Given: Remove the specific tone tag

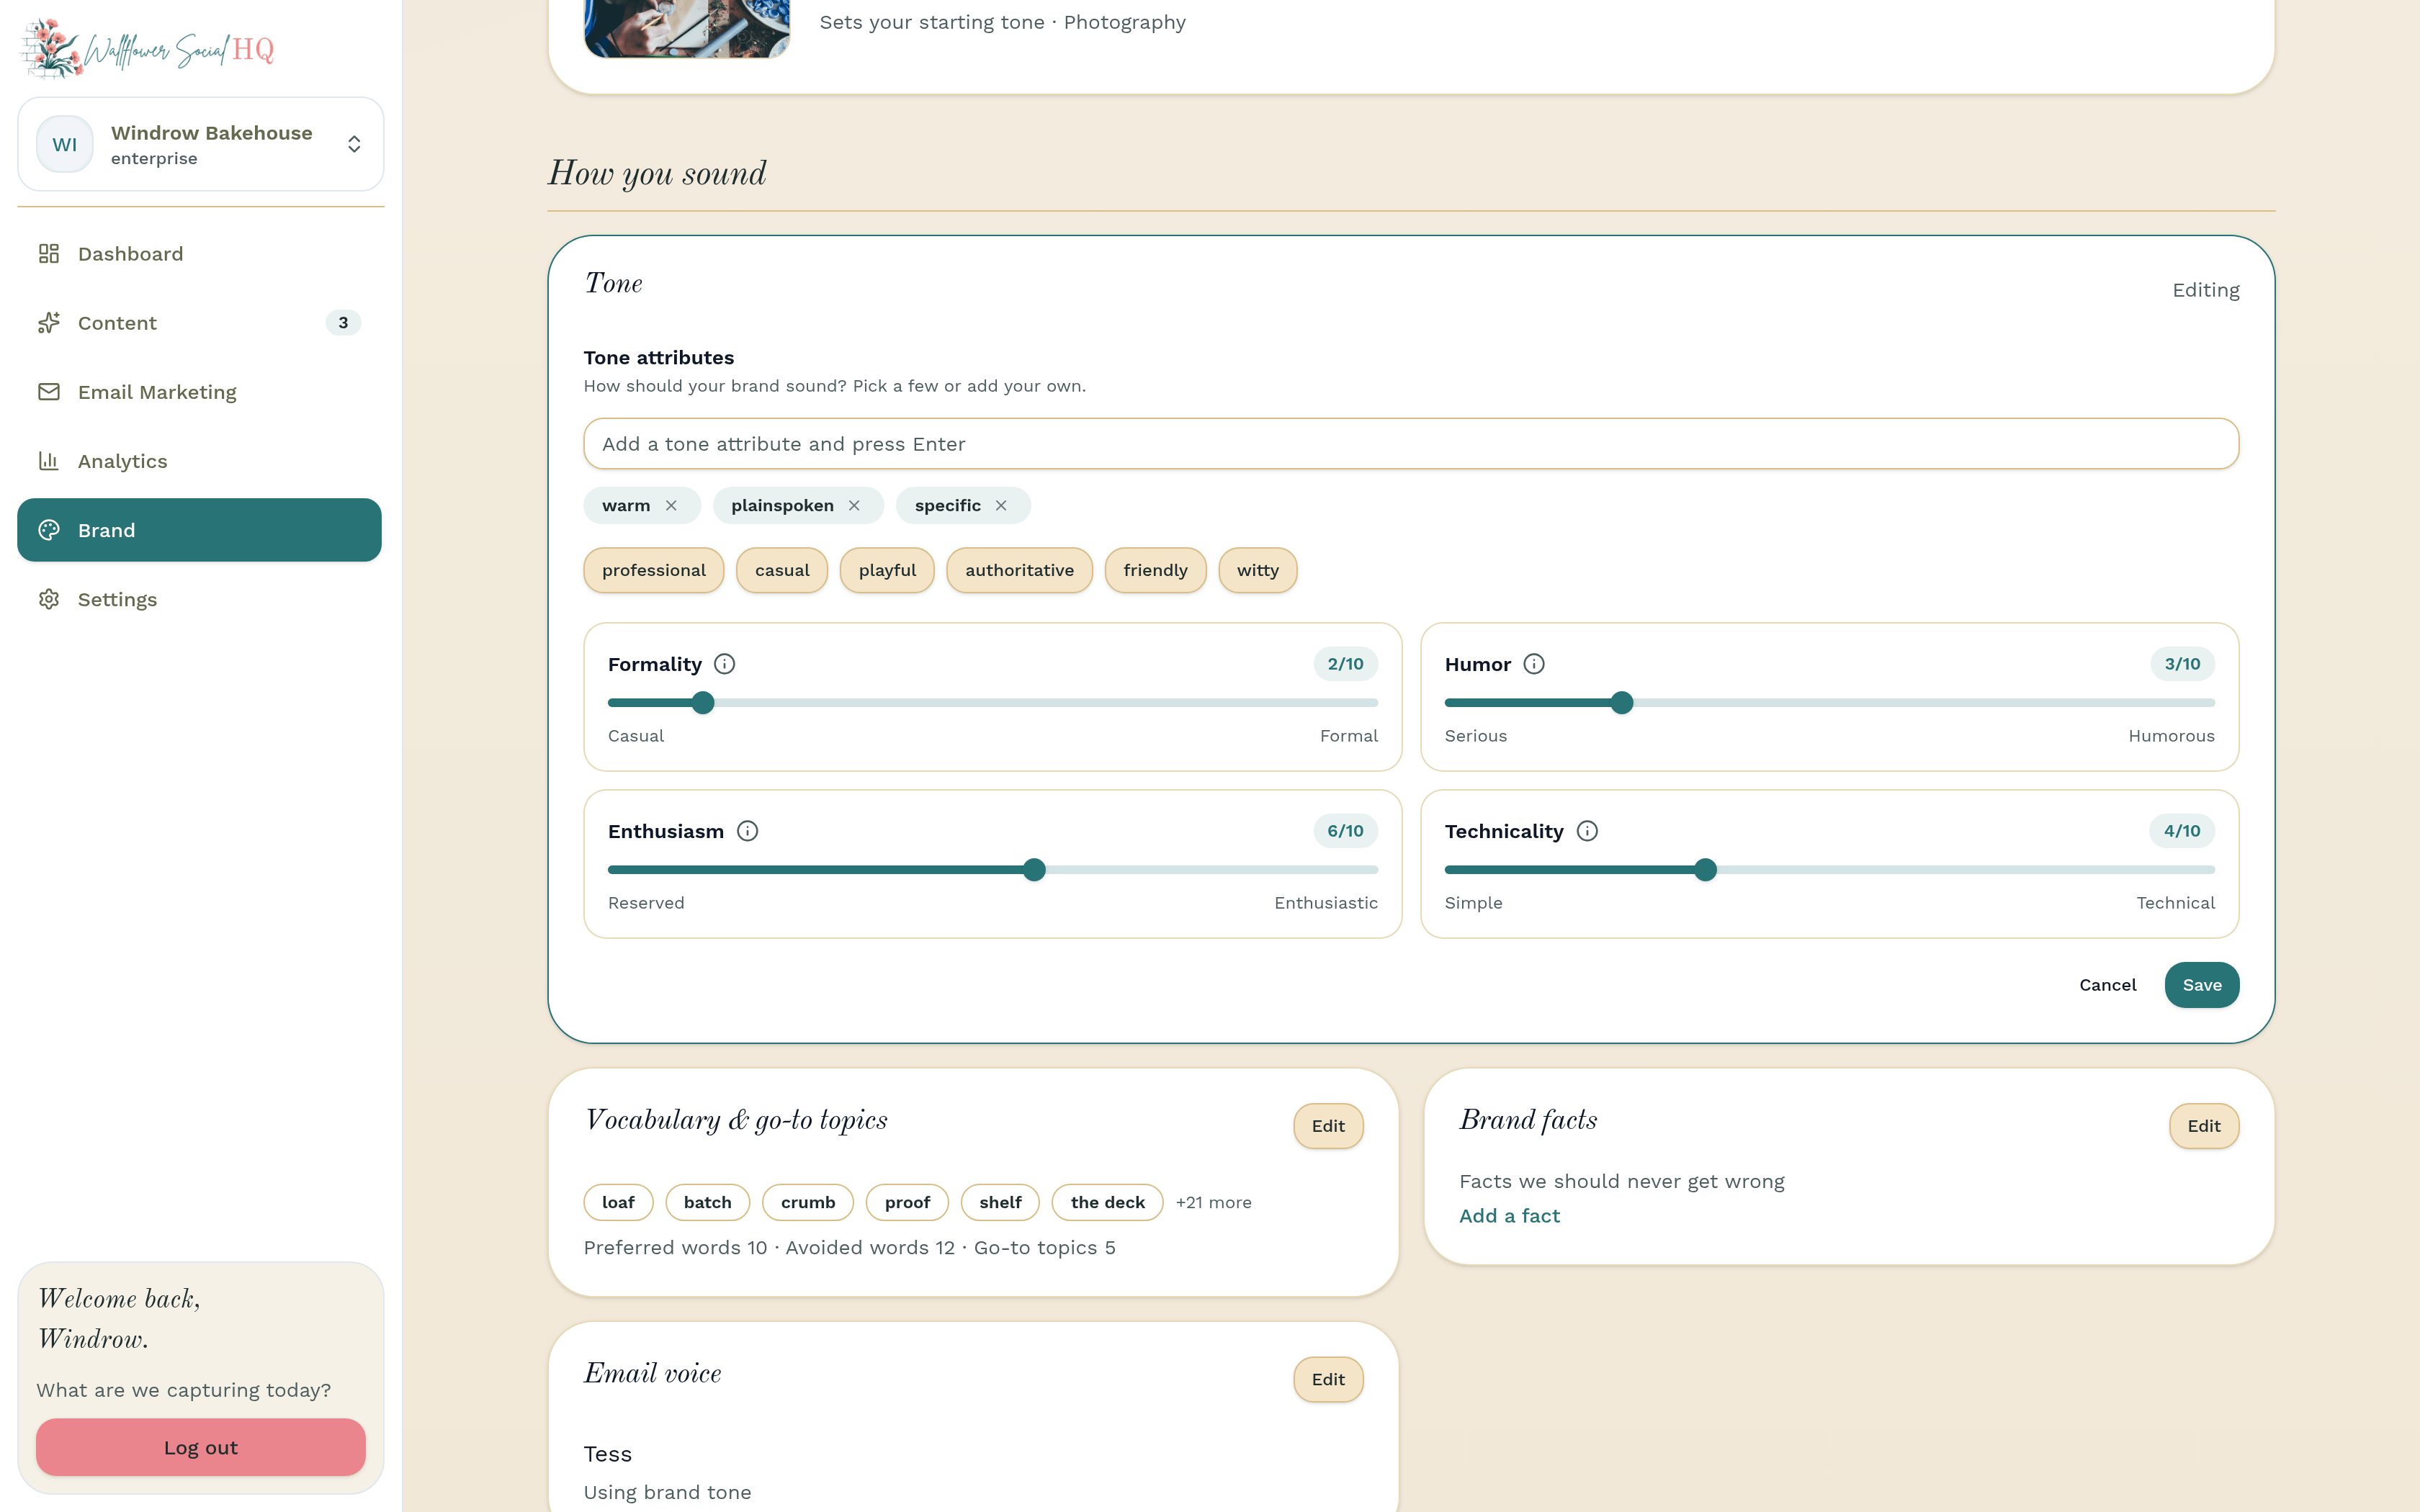Looking at the screenshot, I should click(x=1001, y=506).
